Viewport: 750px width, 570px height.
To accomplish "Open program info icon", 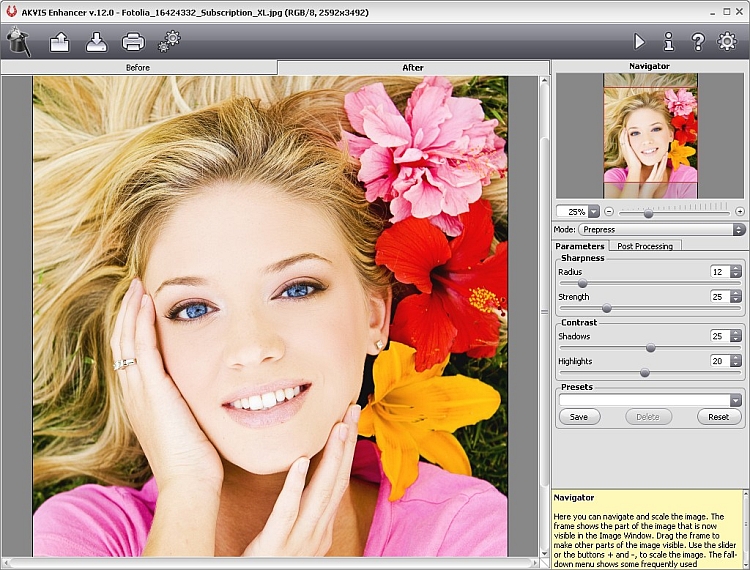I will click(x=669, y=42).
